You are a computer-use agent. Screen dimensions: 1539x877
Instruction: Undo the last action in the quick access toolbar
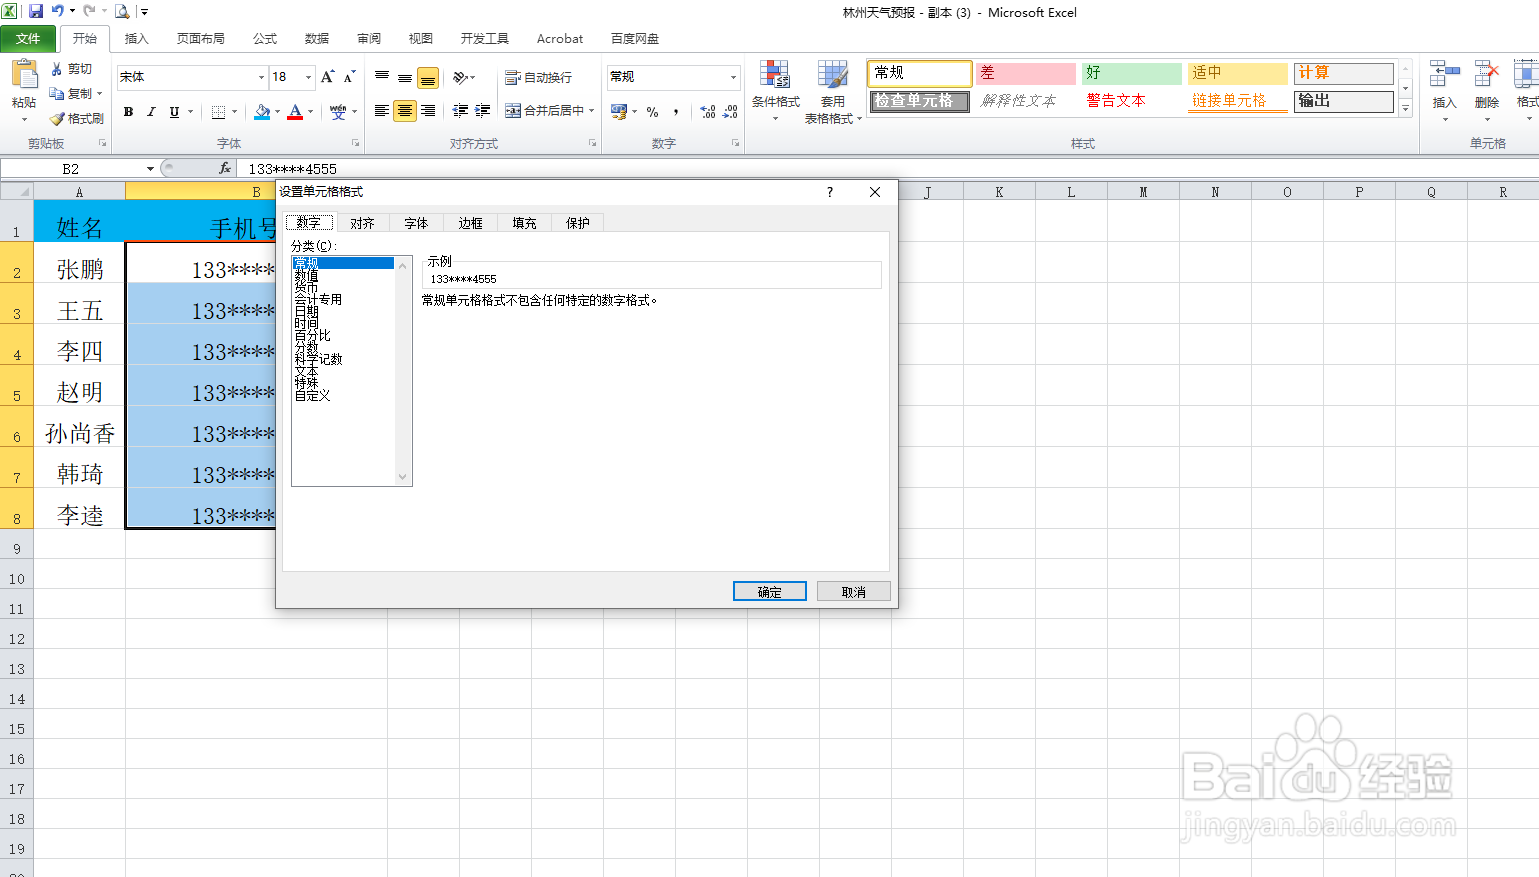click(x=58, y=12)
